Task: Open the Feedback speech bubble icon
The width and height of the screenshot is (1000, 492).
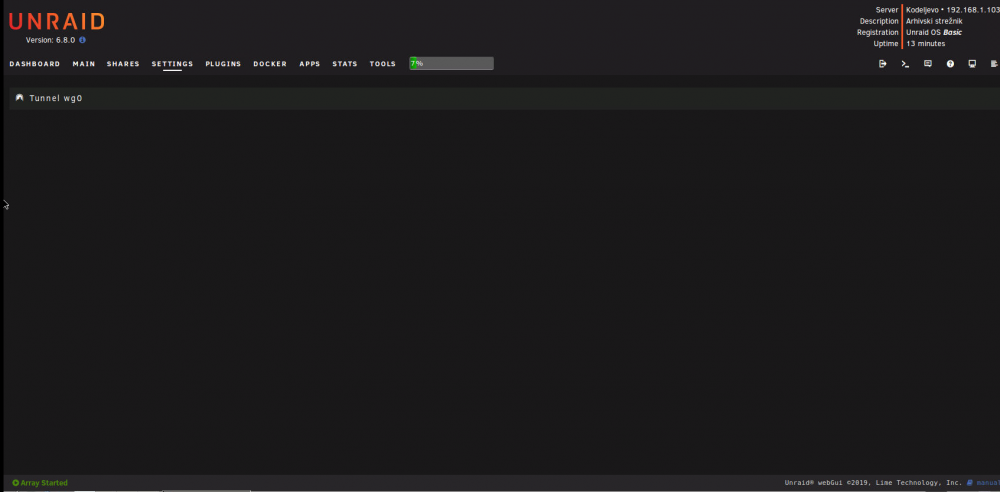Action: pyautogui.click(x=928, y=64)
